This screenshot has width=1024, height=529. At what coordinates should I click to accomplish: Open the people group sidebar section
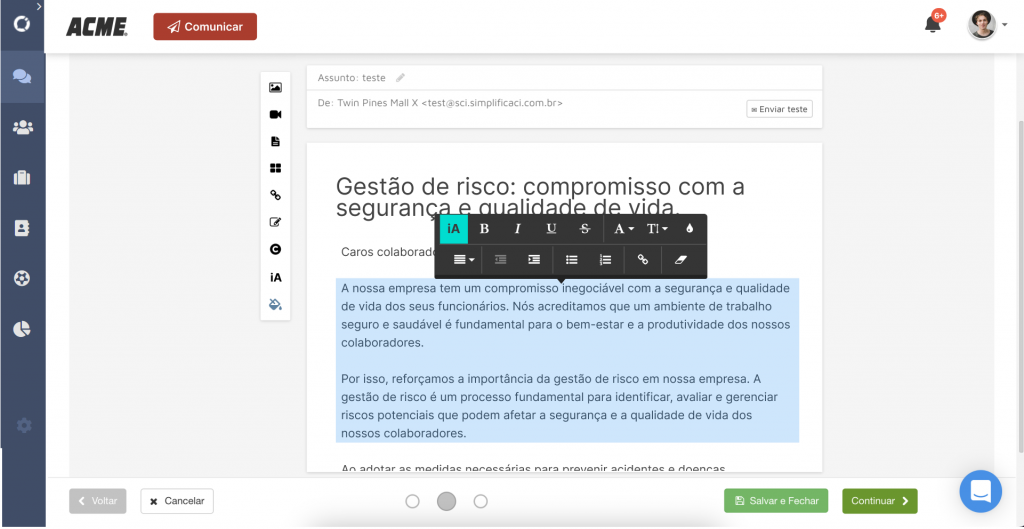coord(22,127)
